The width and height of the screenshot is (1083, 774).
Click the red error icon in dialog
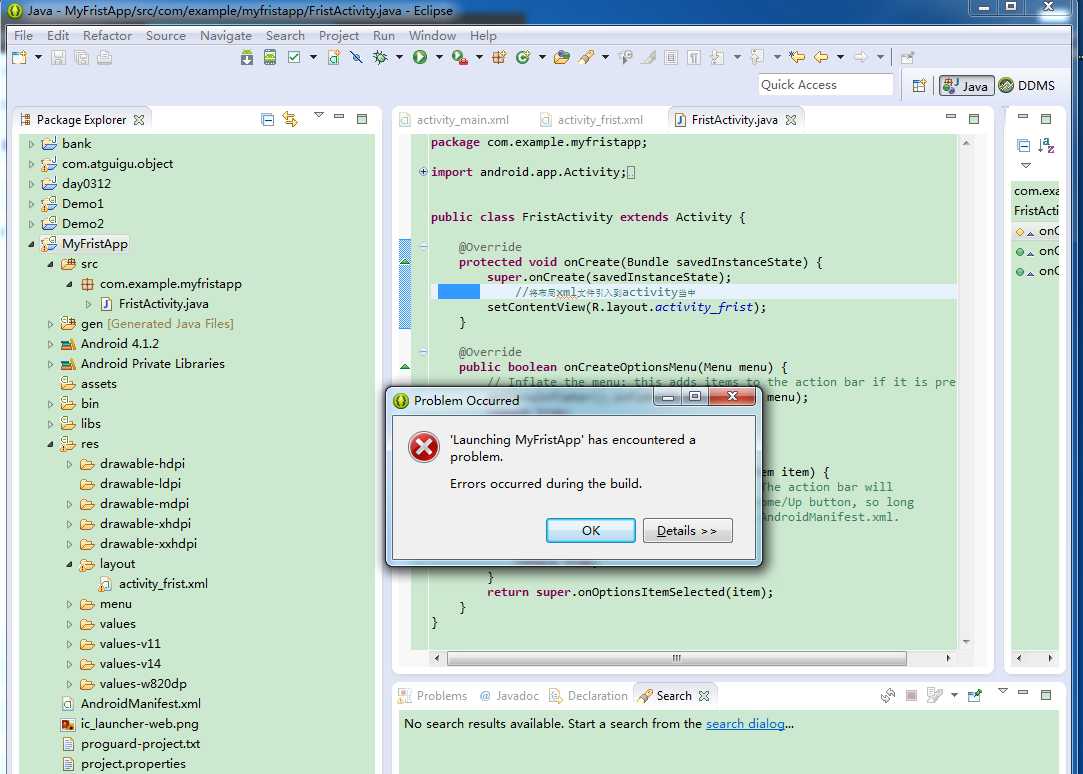tap(424, 447)
